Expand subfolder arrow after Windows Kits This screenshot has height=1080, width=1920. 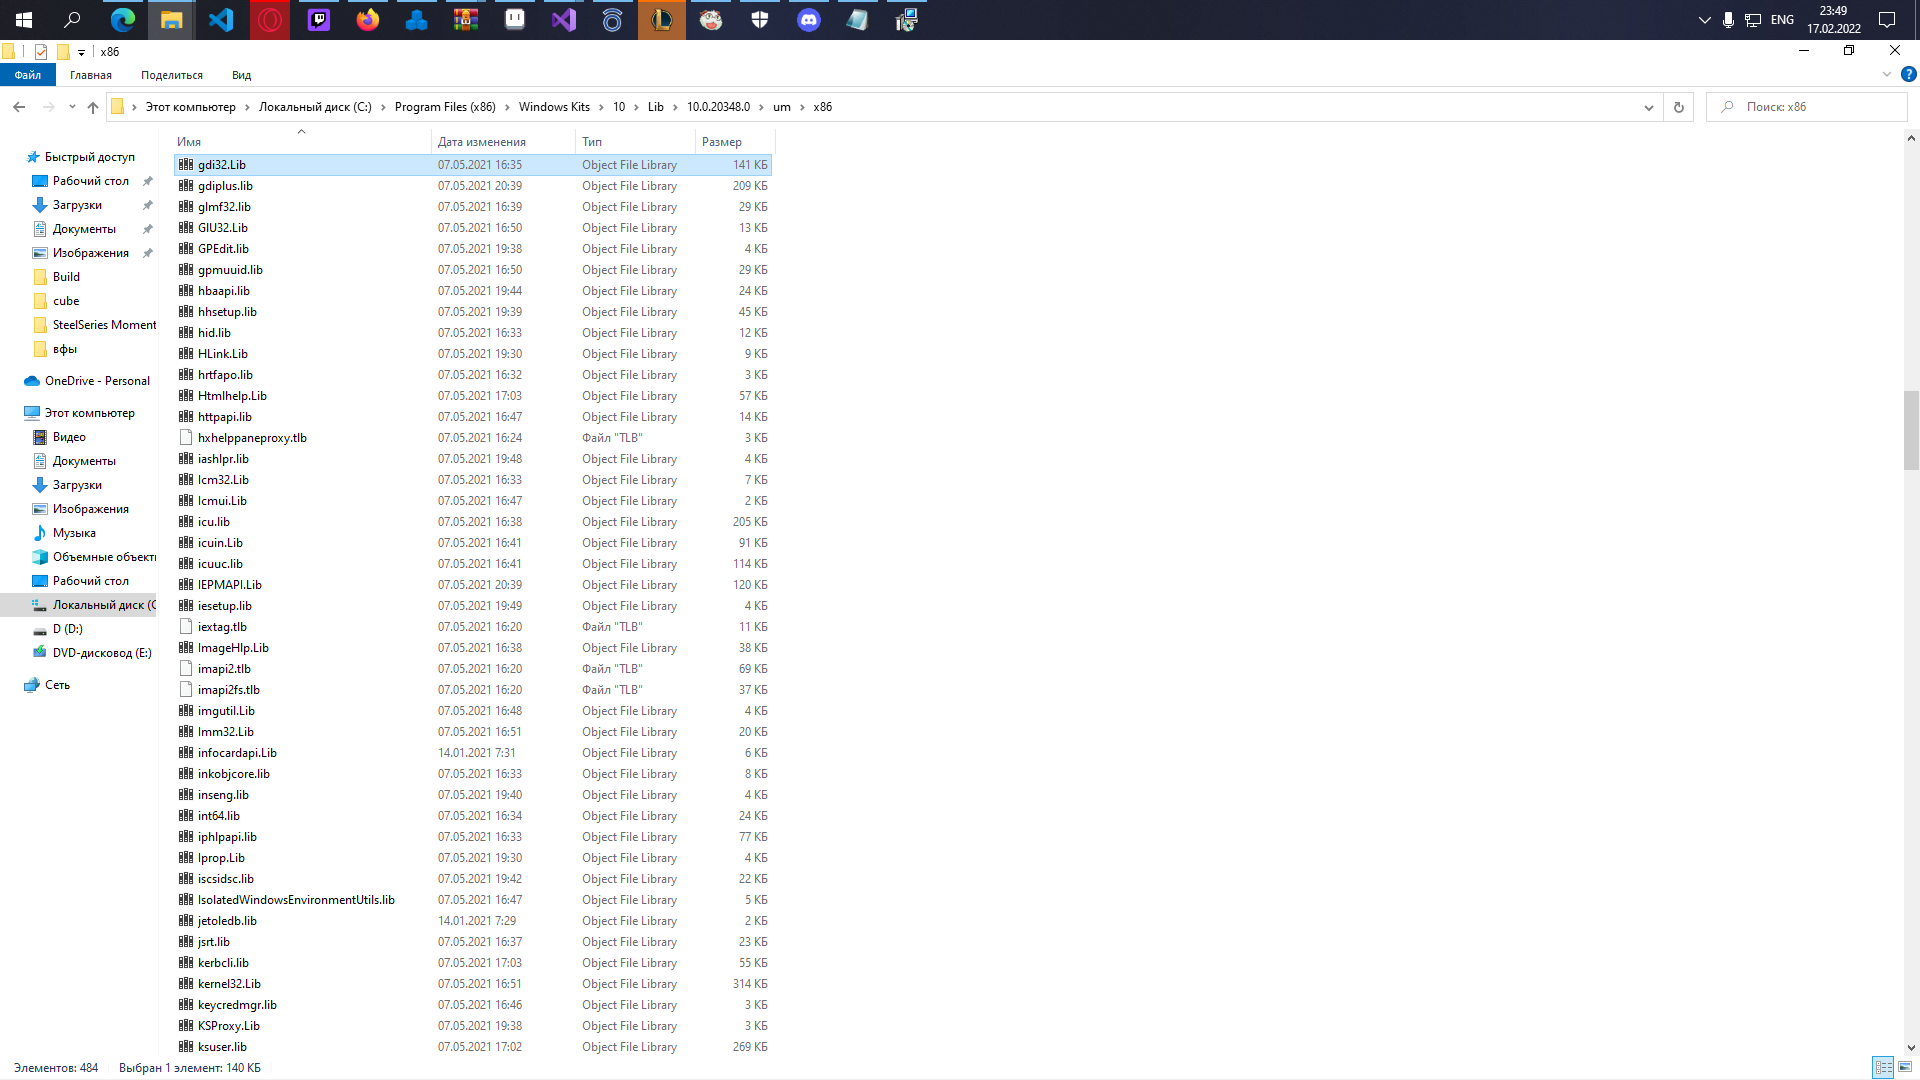pos(601,107)
